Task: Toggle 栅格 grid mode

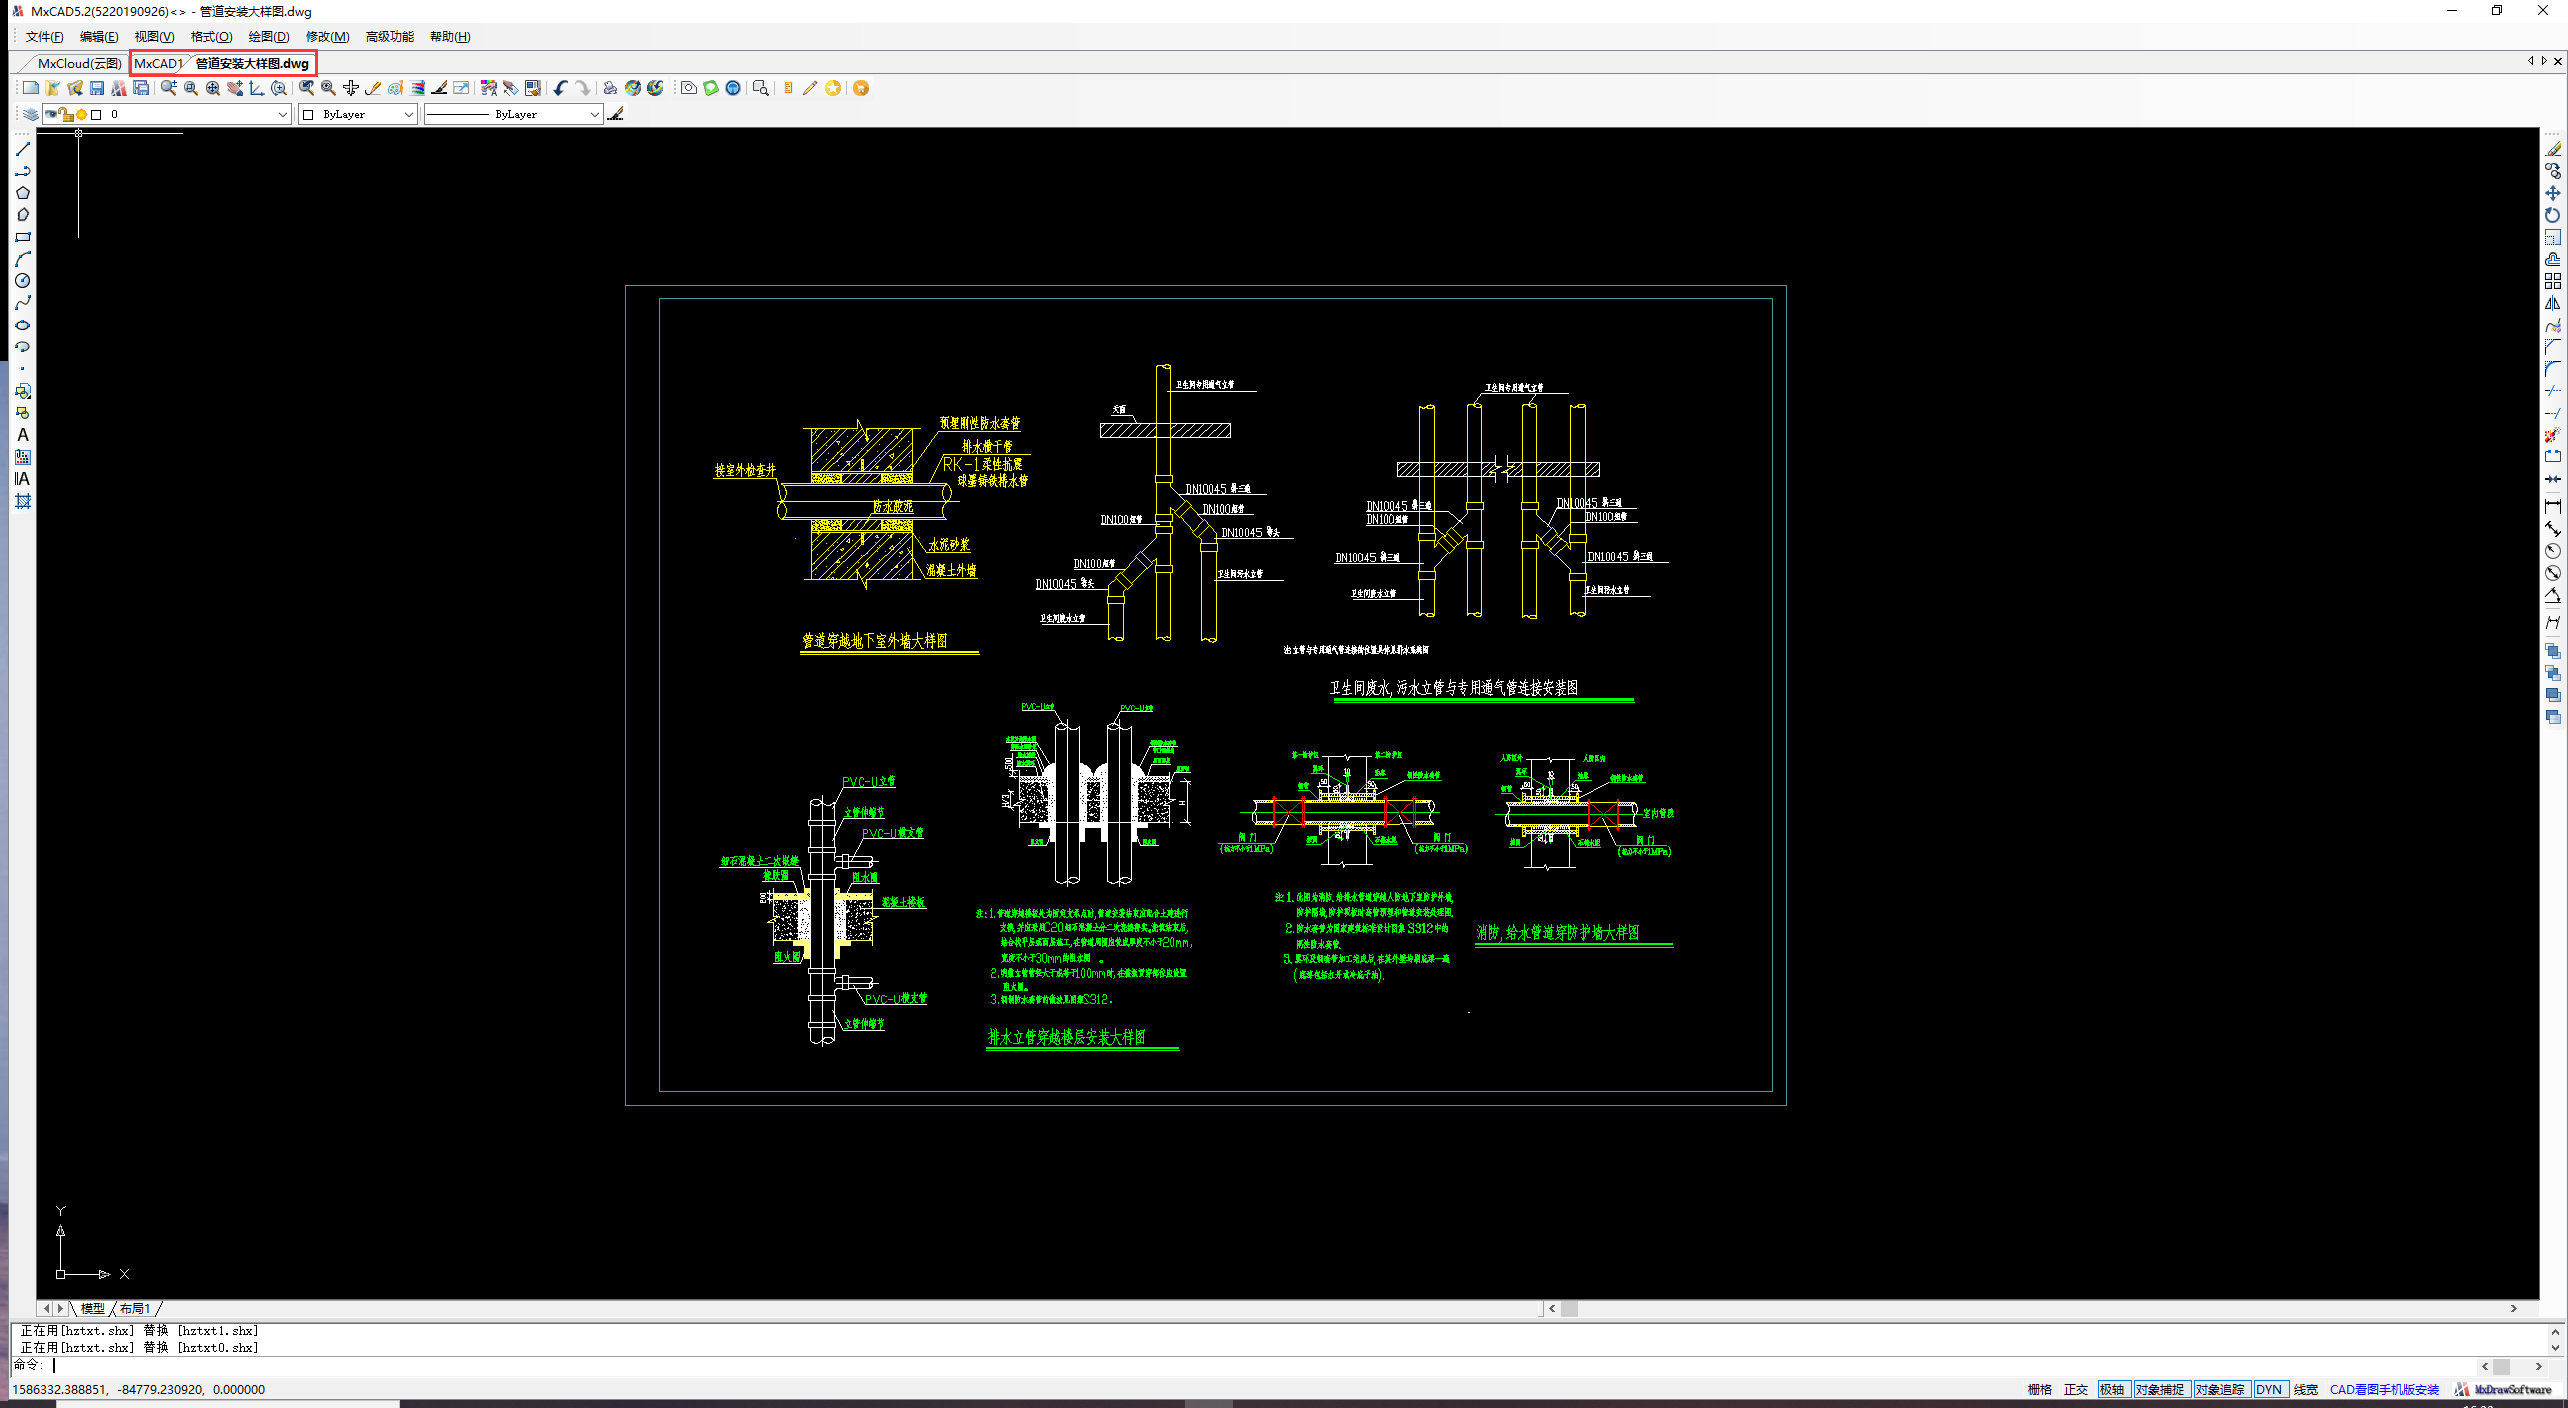Action: click(2040, 1389)
